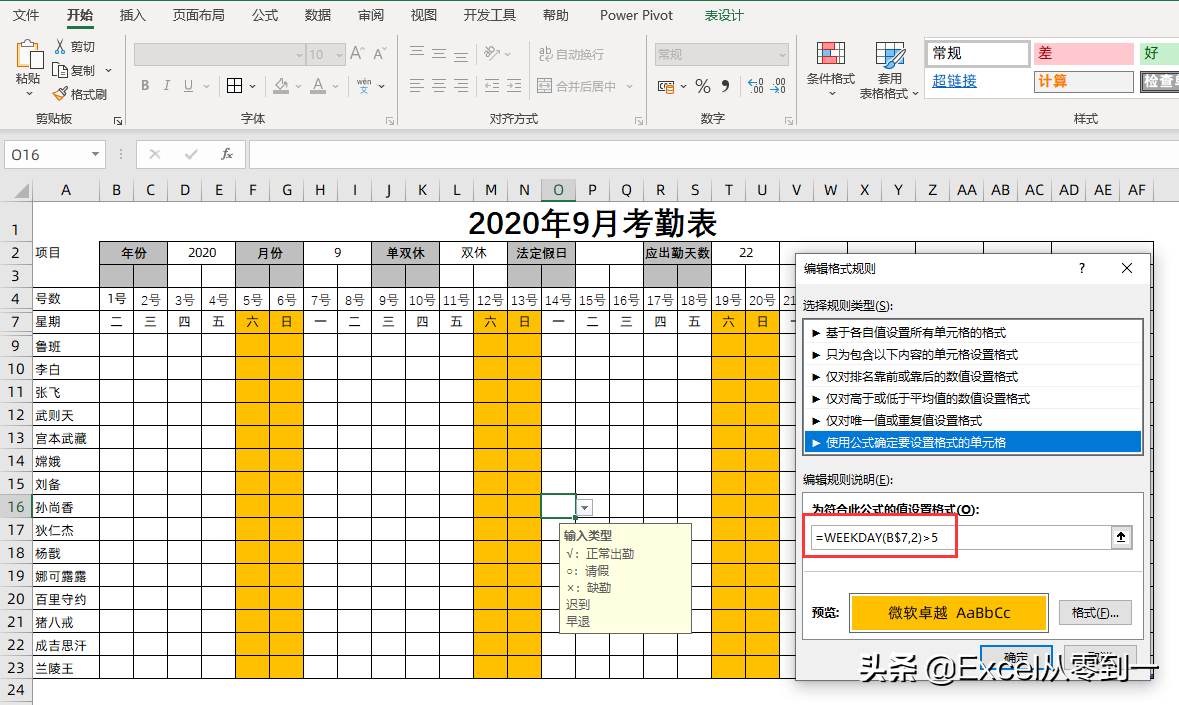Click the Cut (剪切) scissors icon
Image resolution: width=1179 pixels, height=705 pixels.
(x=60, y=47)
